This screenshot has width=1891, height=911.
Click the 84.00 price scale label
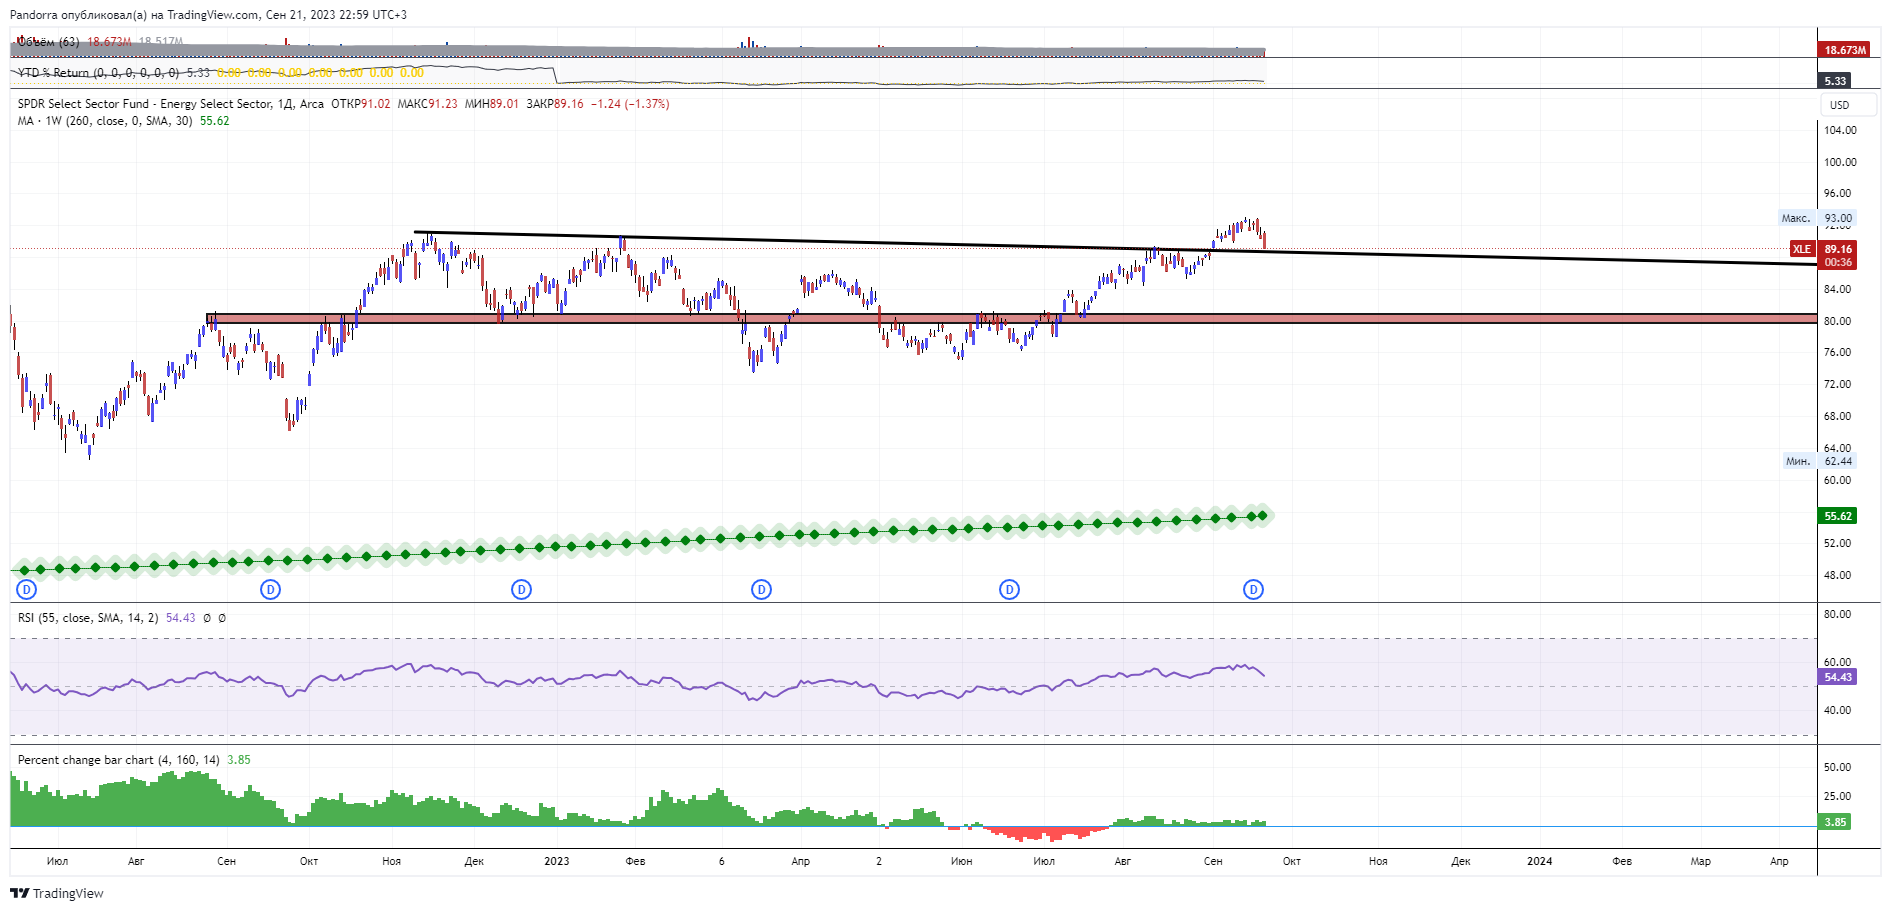(x=1837, y=289)
